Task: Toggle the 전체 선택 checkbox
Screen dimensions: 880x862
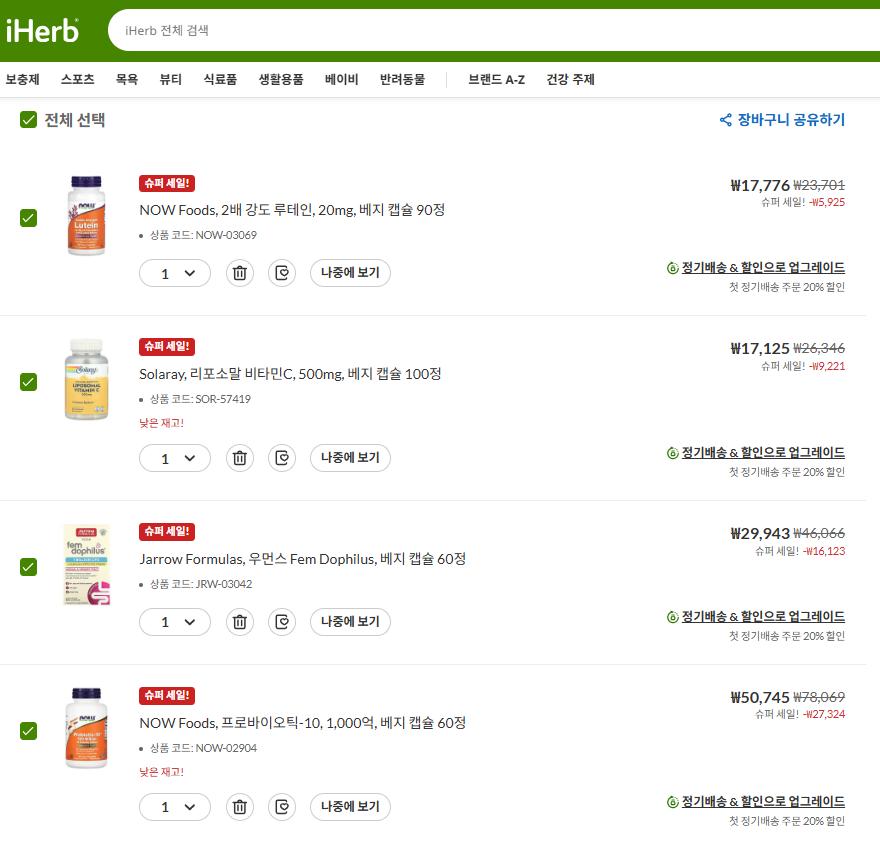Action: 28,120
